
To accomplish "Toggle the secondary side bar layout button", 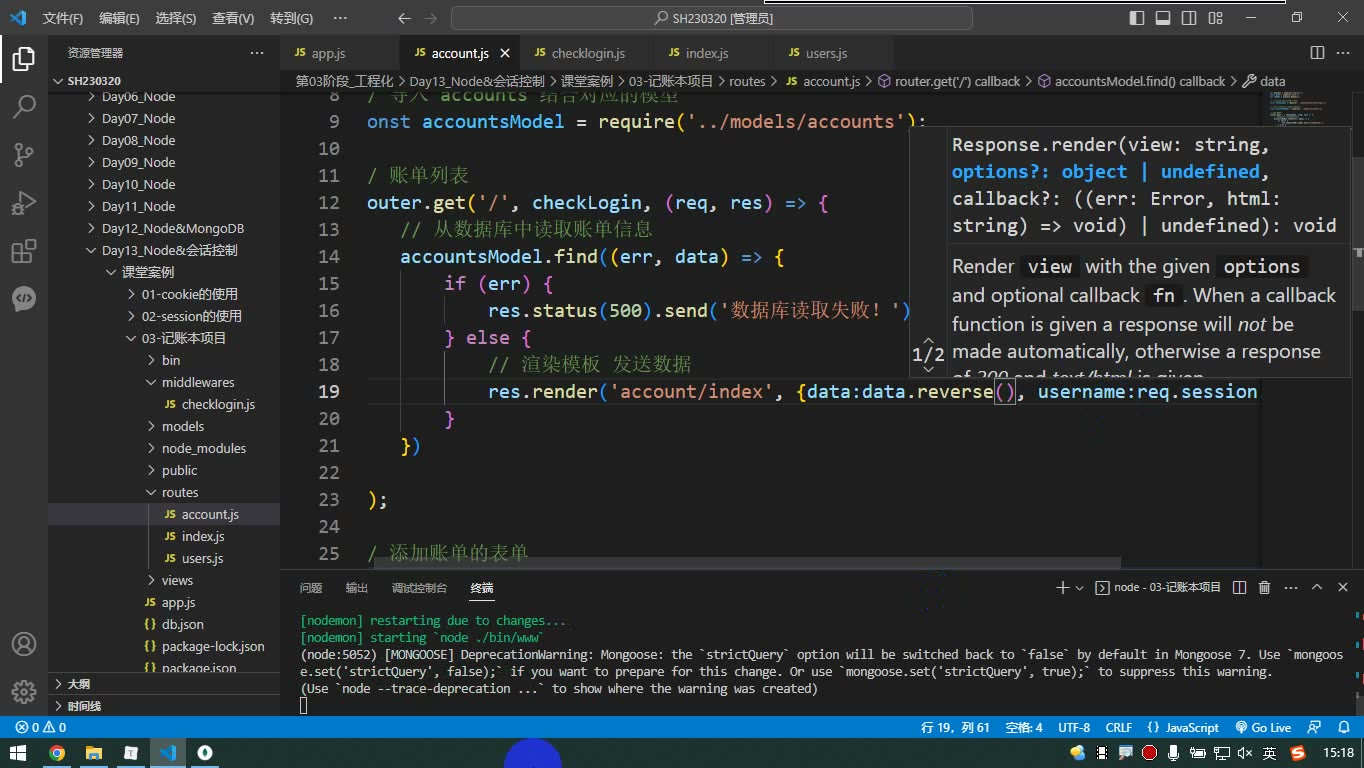I will [x=1189, y=18].
